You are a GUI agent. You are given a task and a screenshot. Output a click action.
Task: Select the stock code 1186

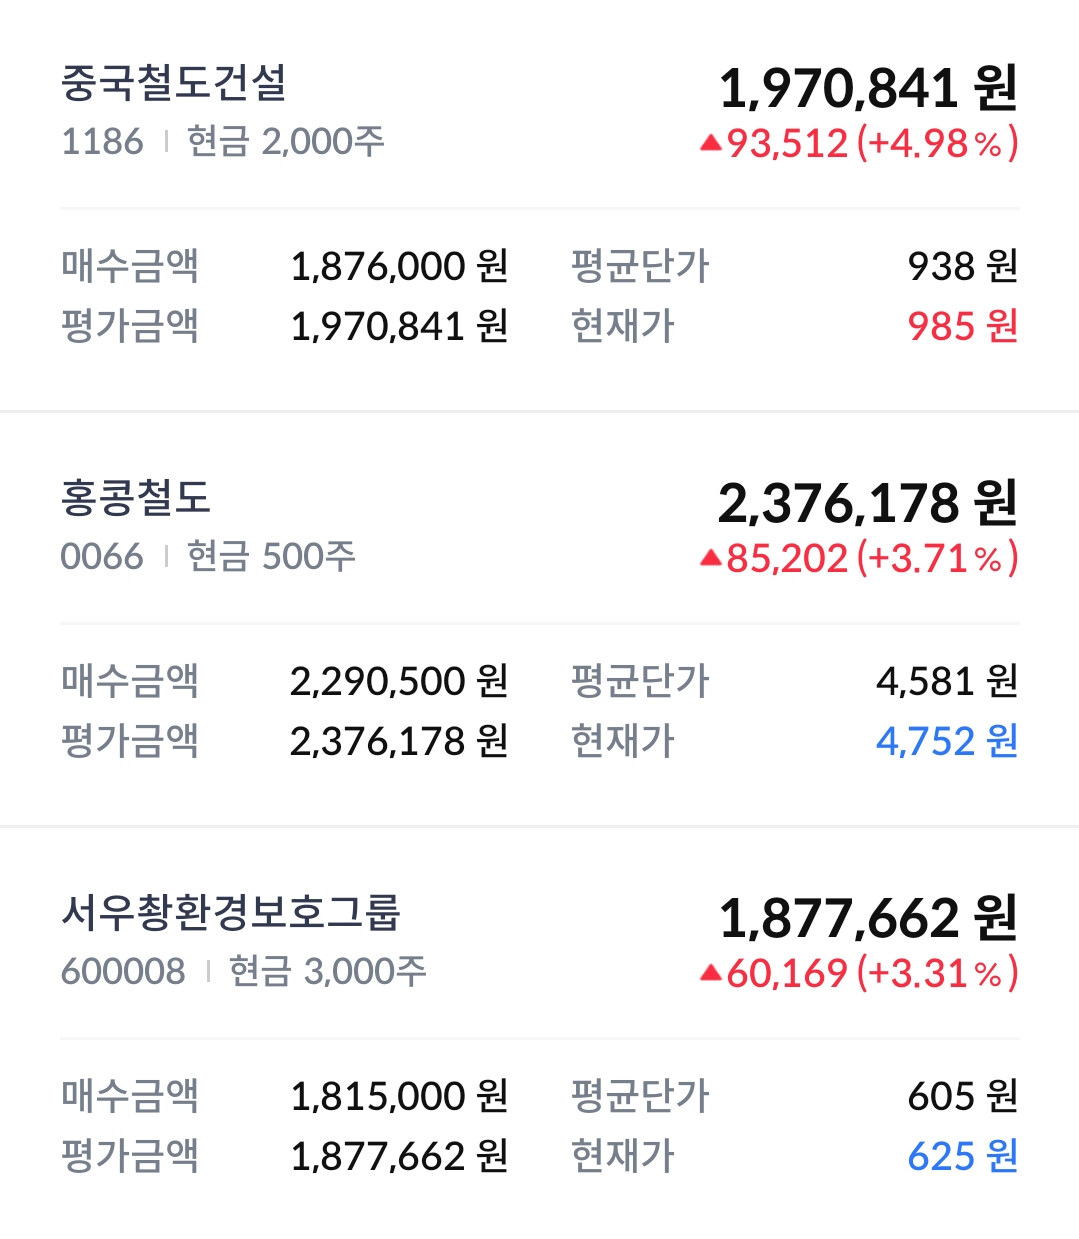tap(102, 142)
